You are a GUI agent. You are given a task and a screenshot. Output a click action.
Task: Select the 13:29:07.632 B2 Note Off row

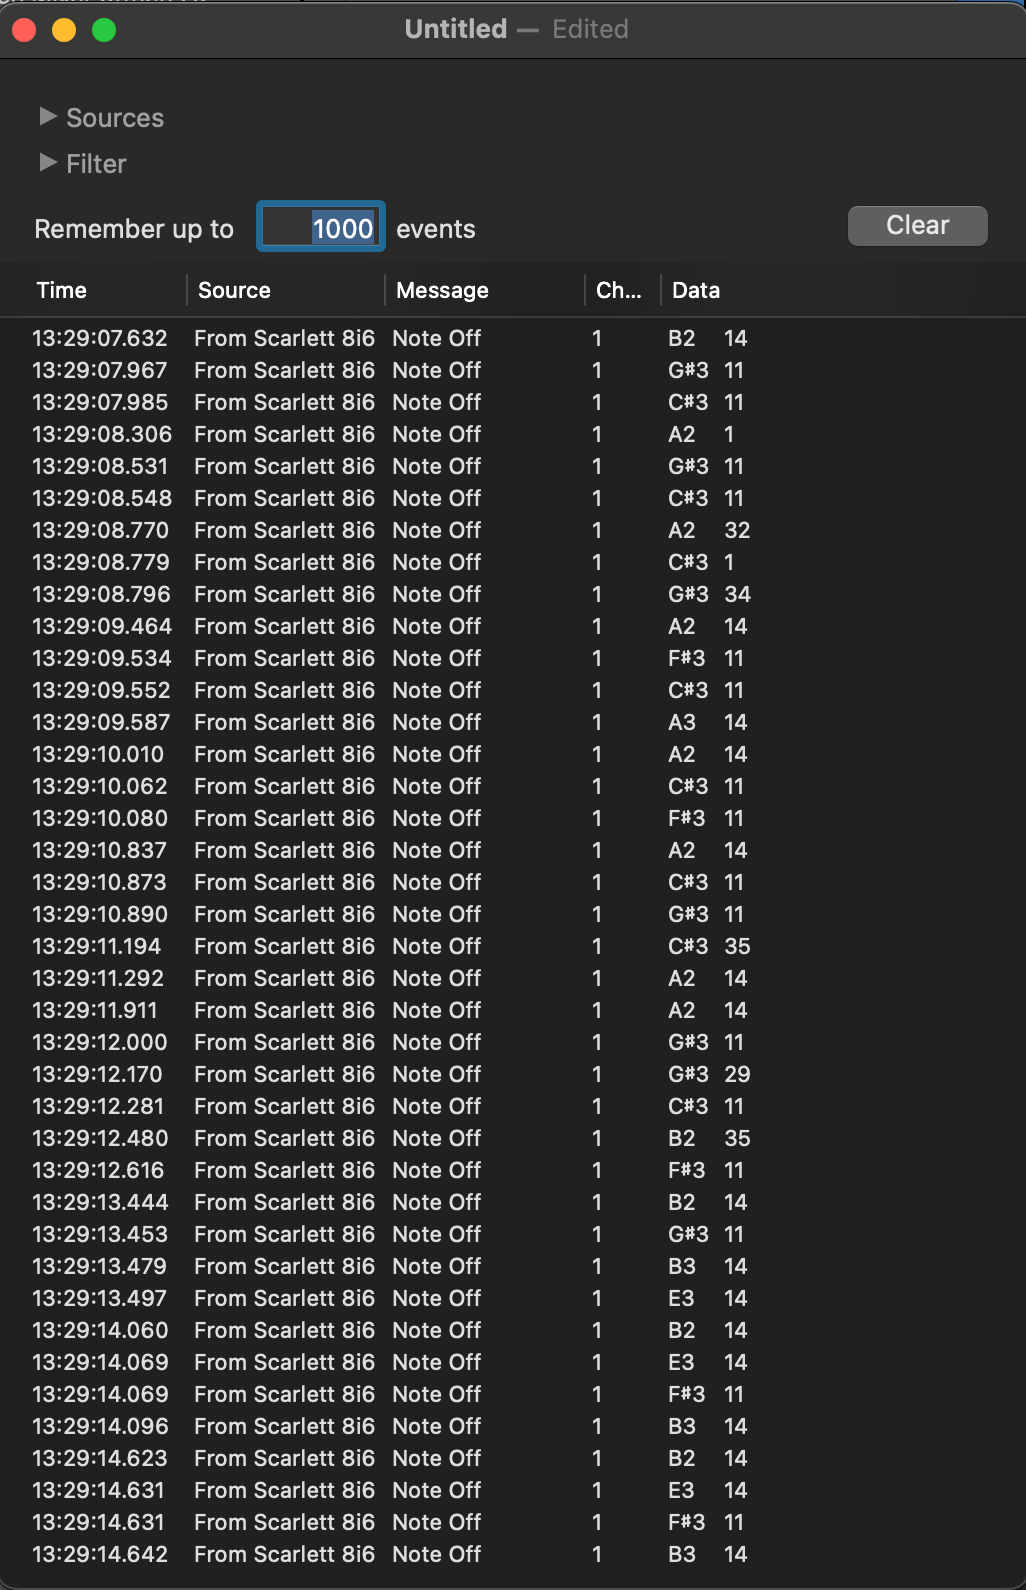(x=513, y=338)
